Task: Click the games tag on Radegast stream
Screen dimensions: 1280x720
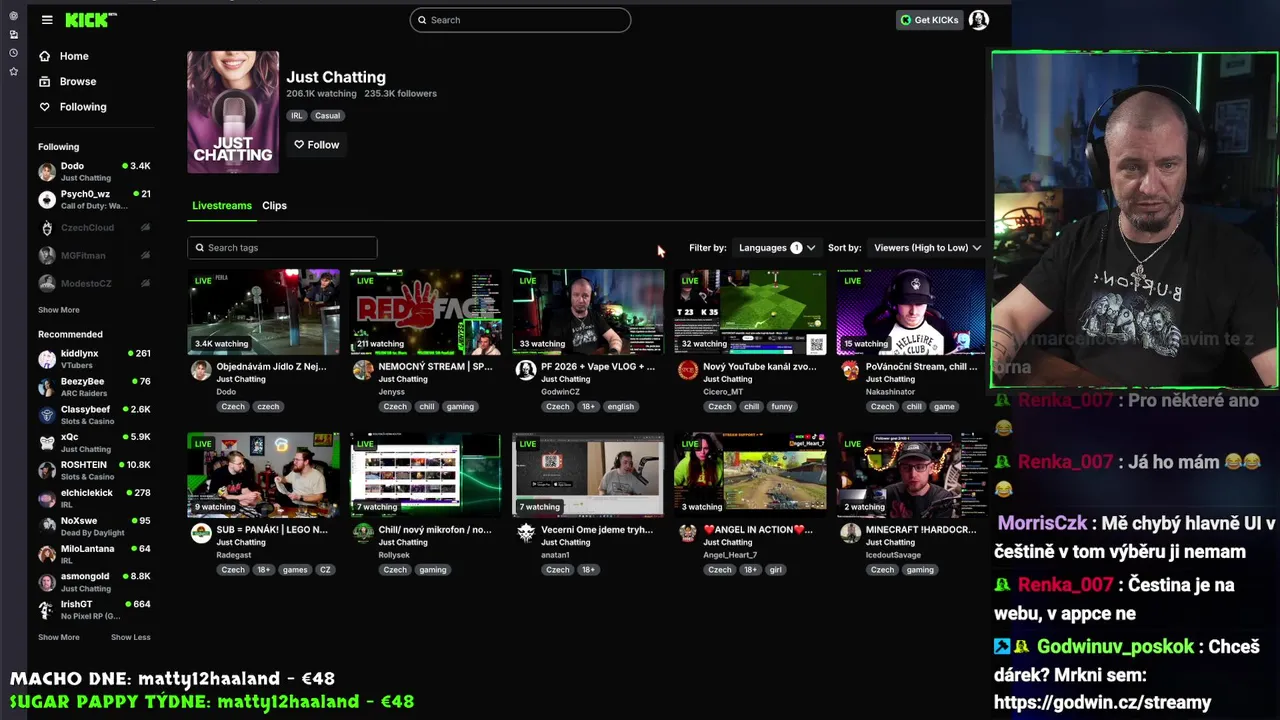Action: click(295, 570)
